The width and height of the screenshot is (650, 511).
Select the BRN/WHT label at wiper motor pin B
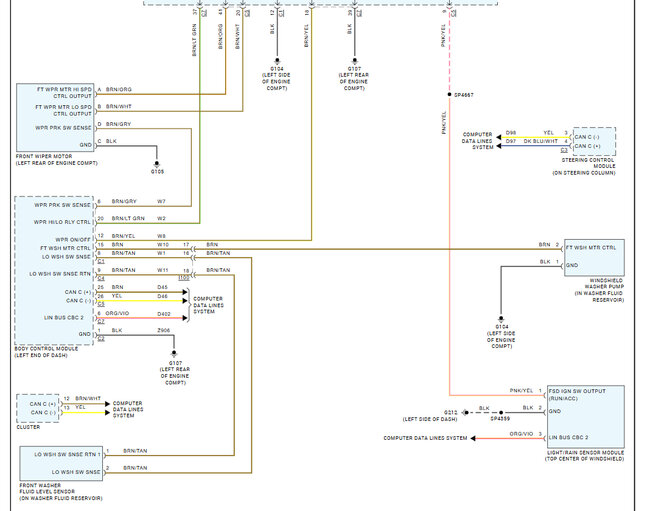click(x=119, y=107)
